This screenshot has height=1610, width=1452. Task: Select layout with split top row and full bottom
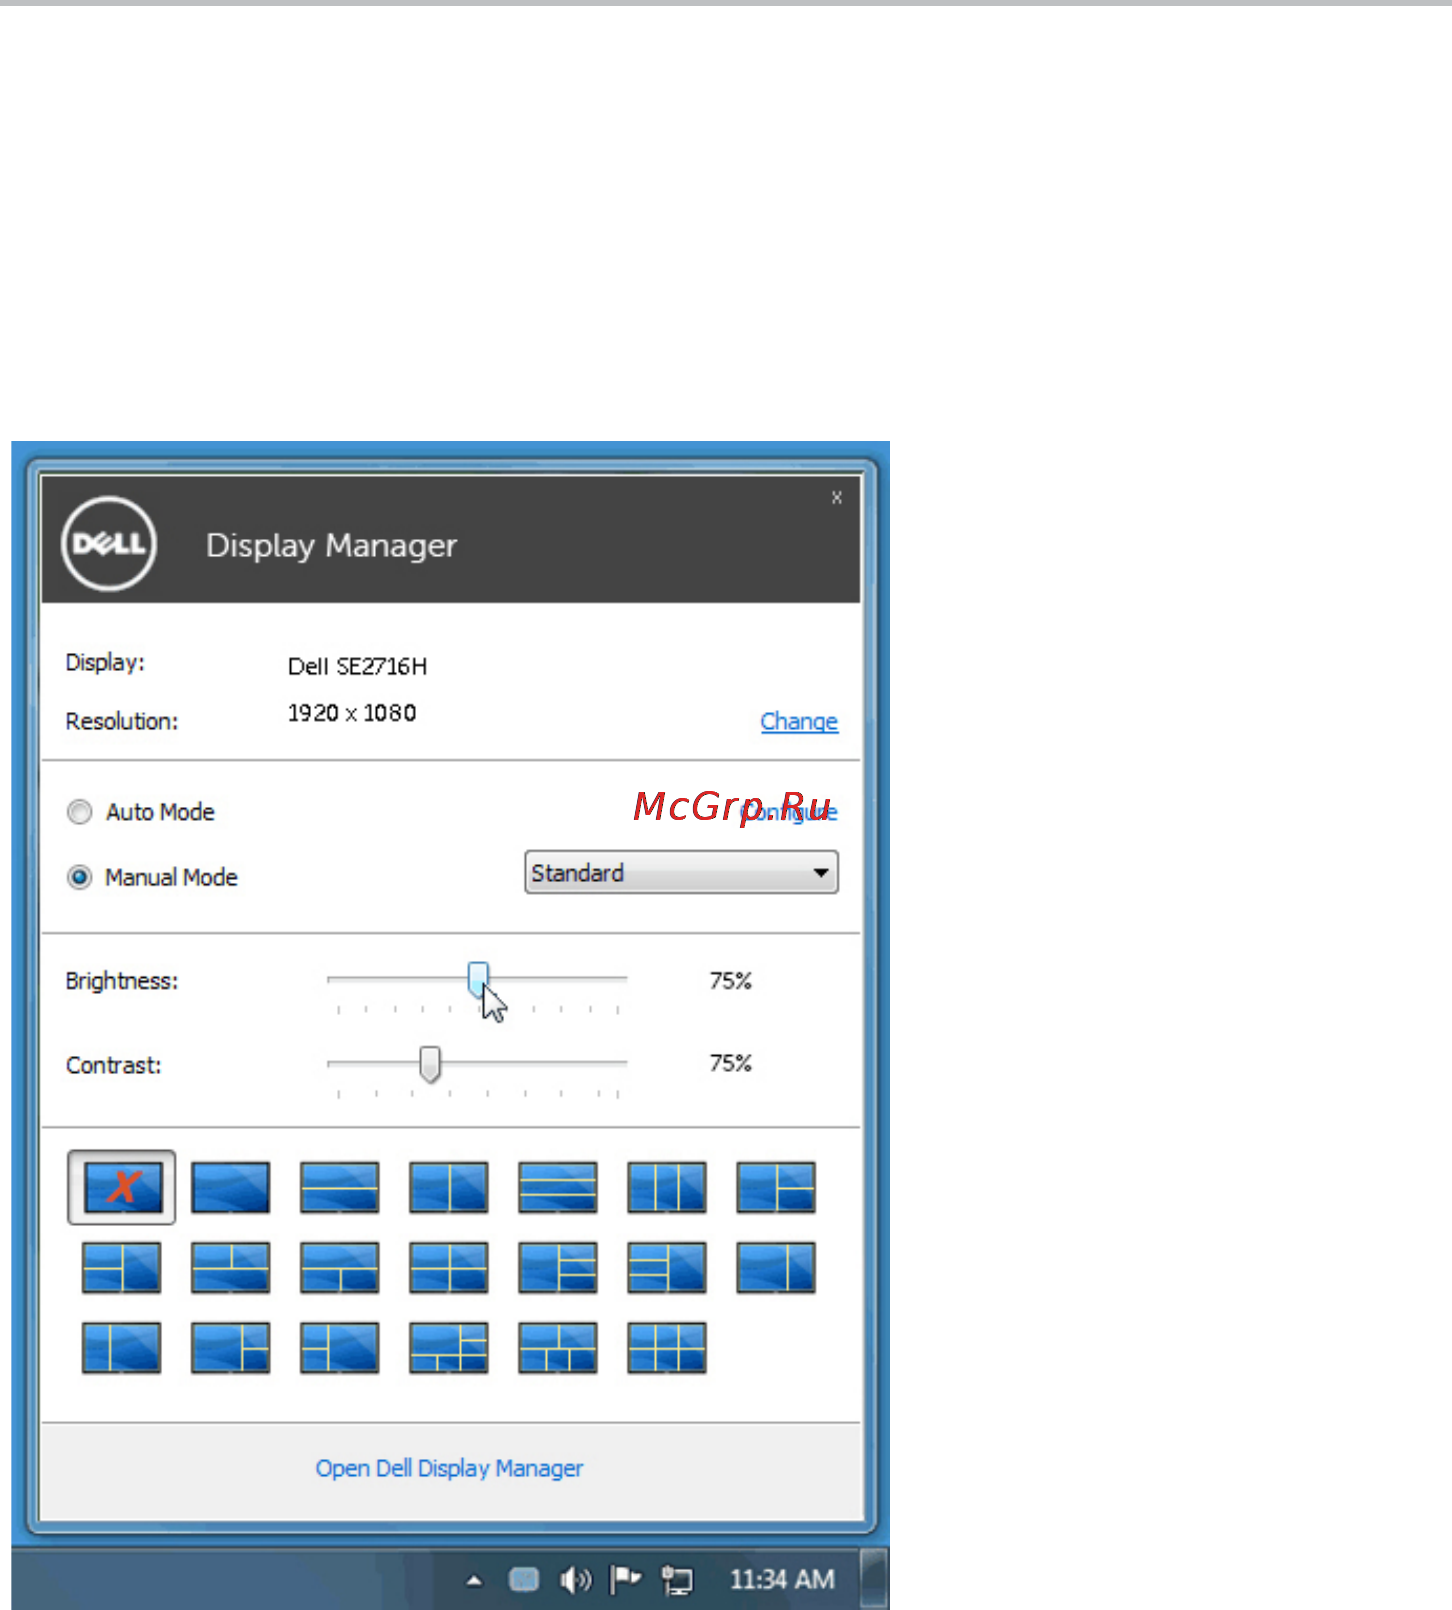point(231,1268)
